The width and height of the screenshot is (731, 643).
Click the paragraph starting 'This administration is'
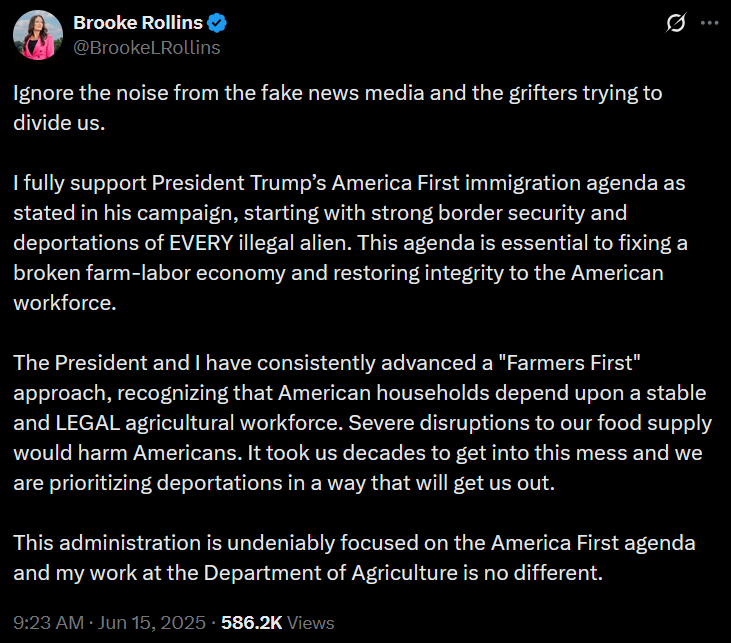(354, 558)
